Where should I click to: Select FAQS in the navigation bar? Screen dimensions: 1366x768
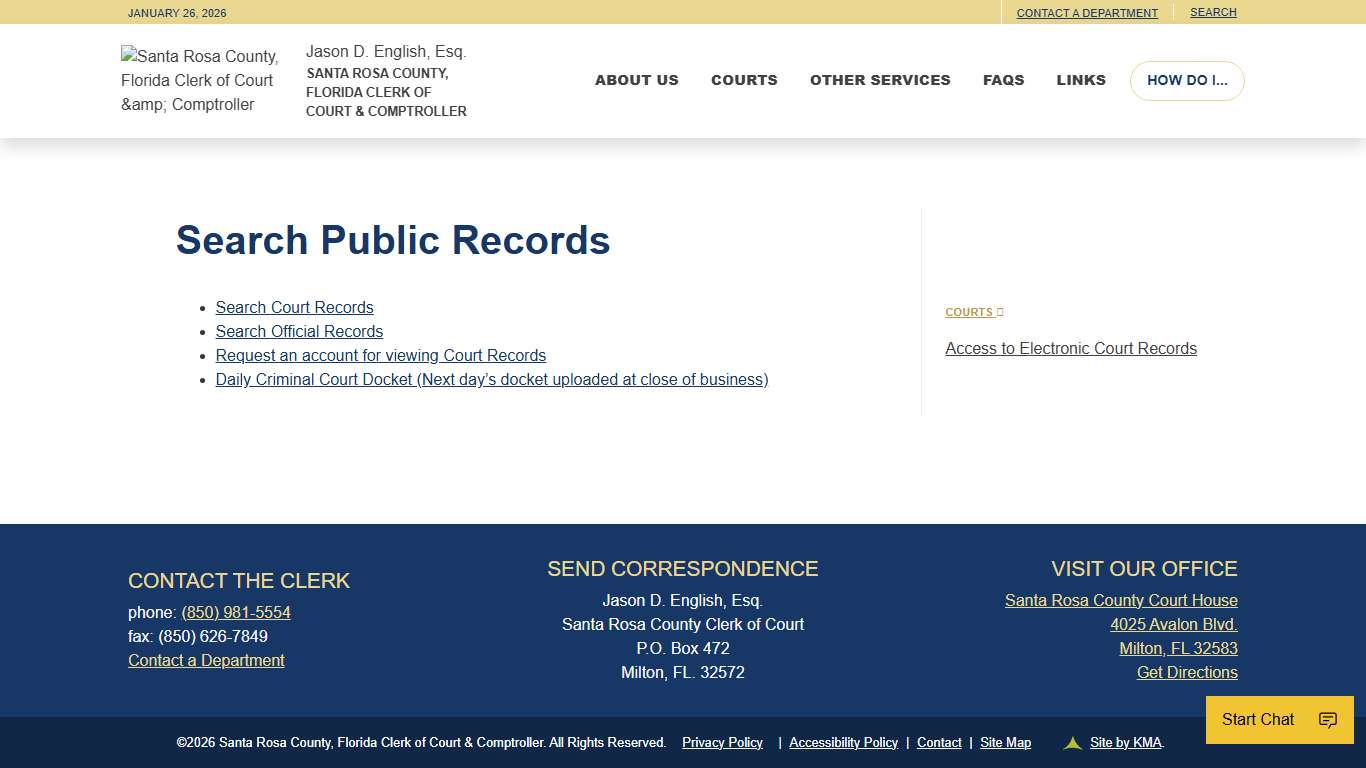point(1003,80)
